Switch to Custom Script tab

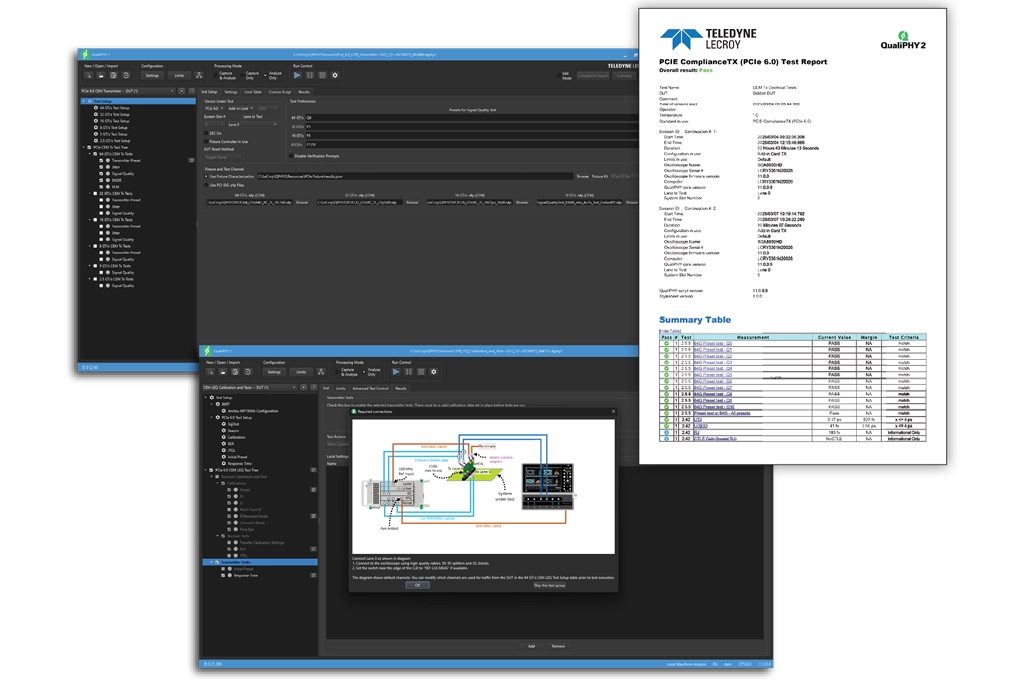click(280, 92)
